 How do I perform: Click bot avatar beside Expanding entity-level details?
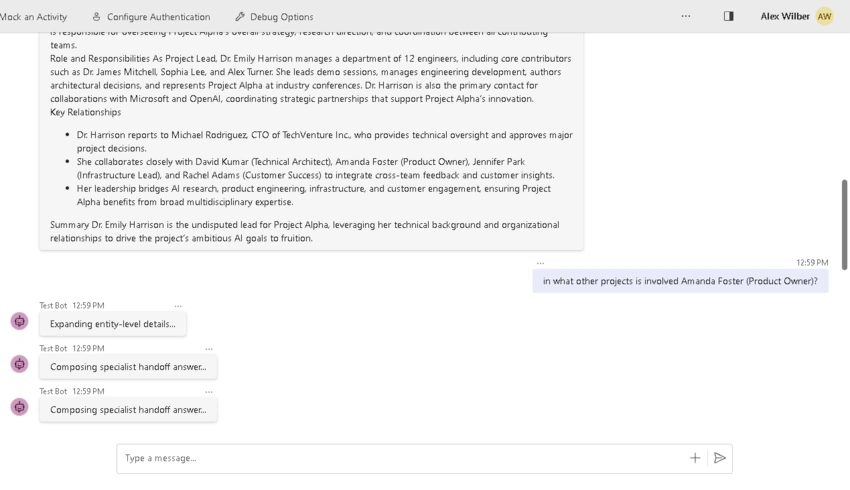click(x=20, y=321)
